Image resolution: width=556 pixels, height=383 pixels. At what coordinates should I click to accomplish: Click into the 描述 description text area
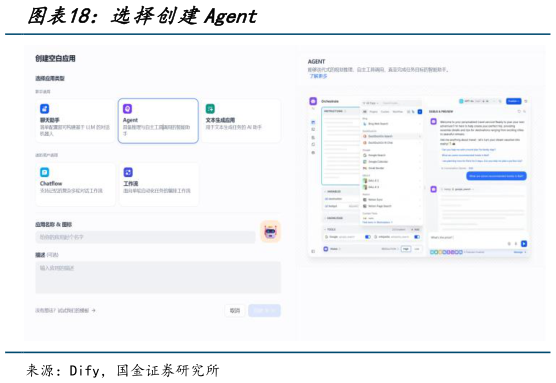tap(158, 277)
